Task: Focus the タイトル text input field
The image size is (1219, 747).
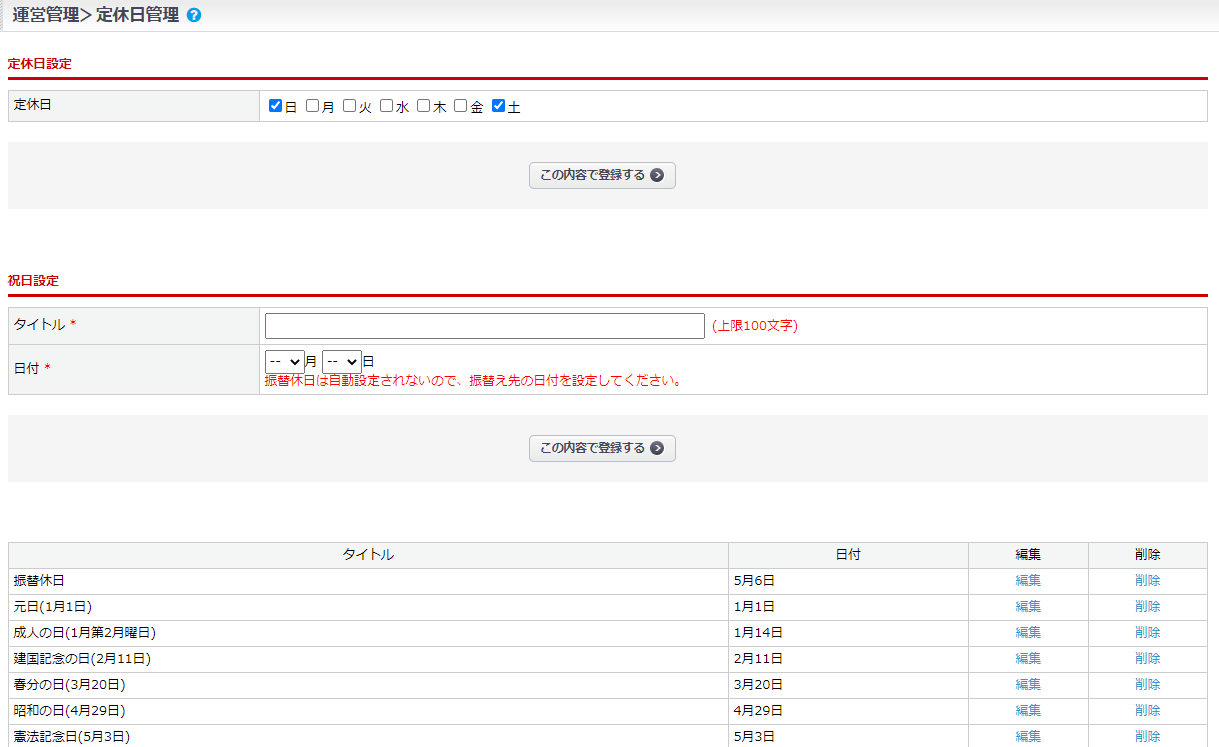Action: [484, 326]
